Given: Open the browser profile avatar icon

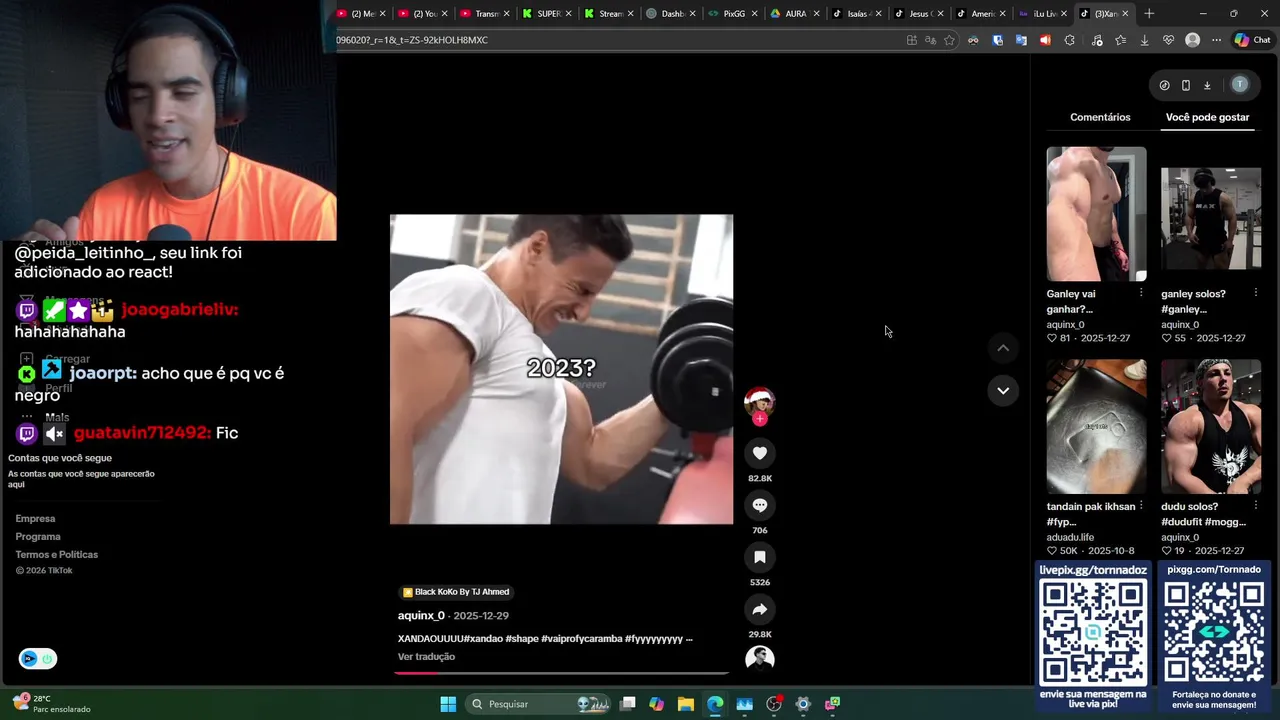Looking at the screenshot, I should pos(1192,40).
